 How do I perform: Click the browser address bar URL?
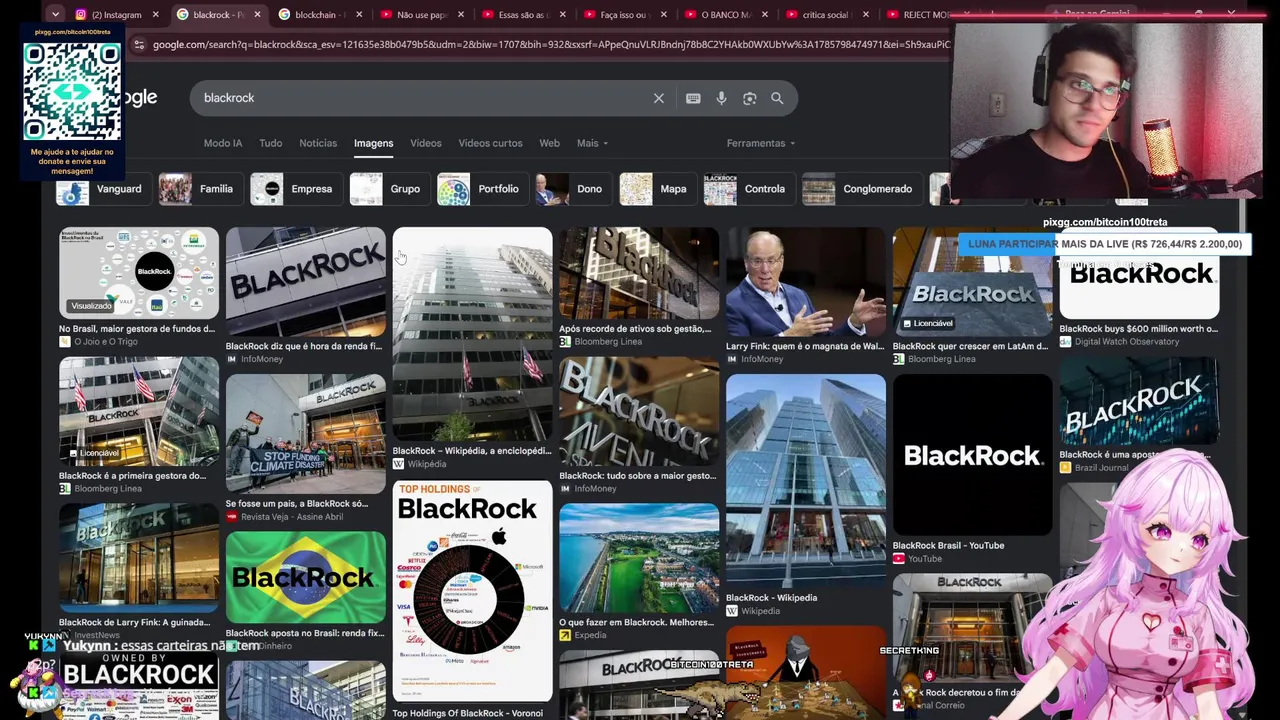[550, 45]
